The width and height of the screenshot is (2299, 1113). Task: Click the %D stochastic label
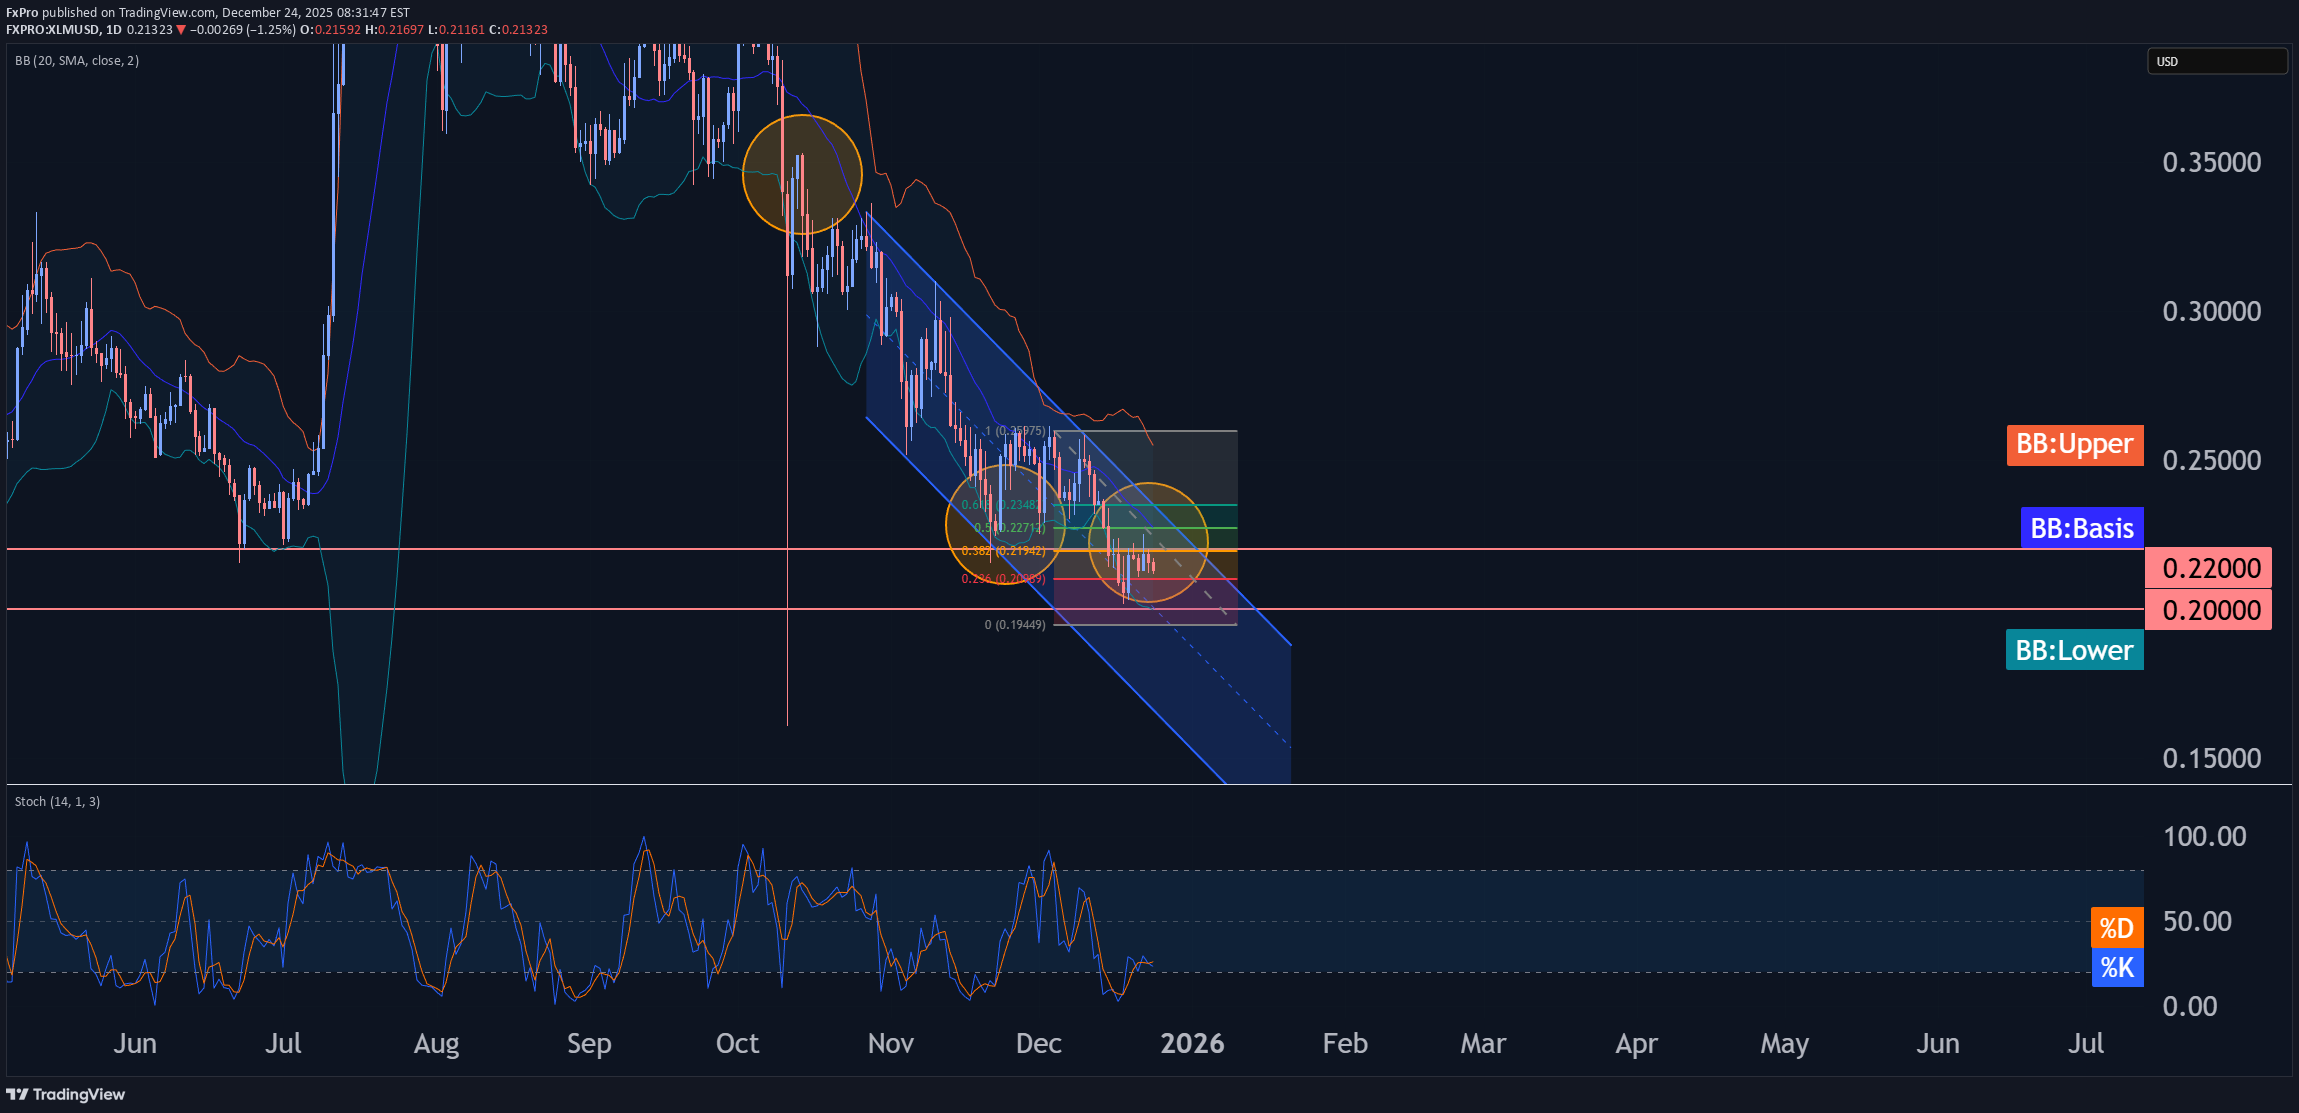click(x=2116, y=927)
